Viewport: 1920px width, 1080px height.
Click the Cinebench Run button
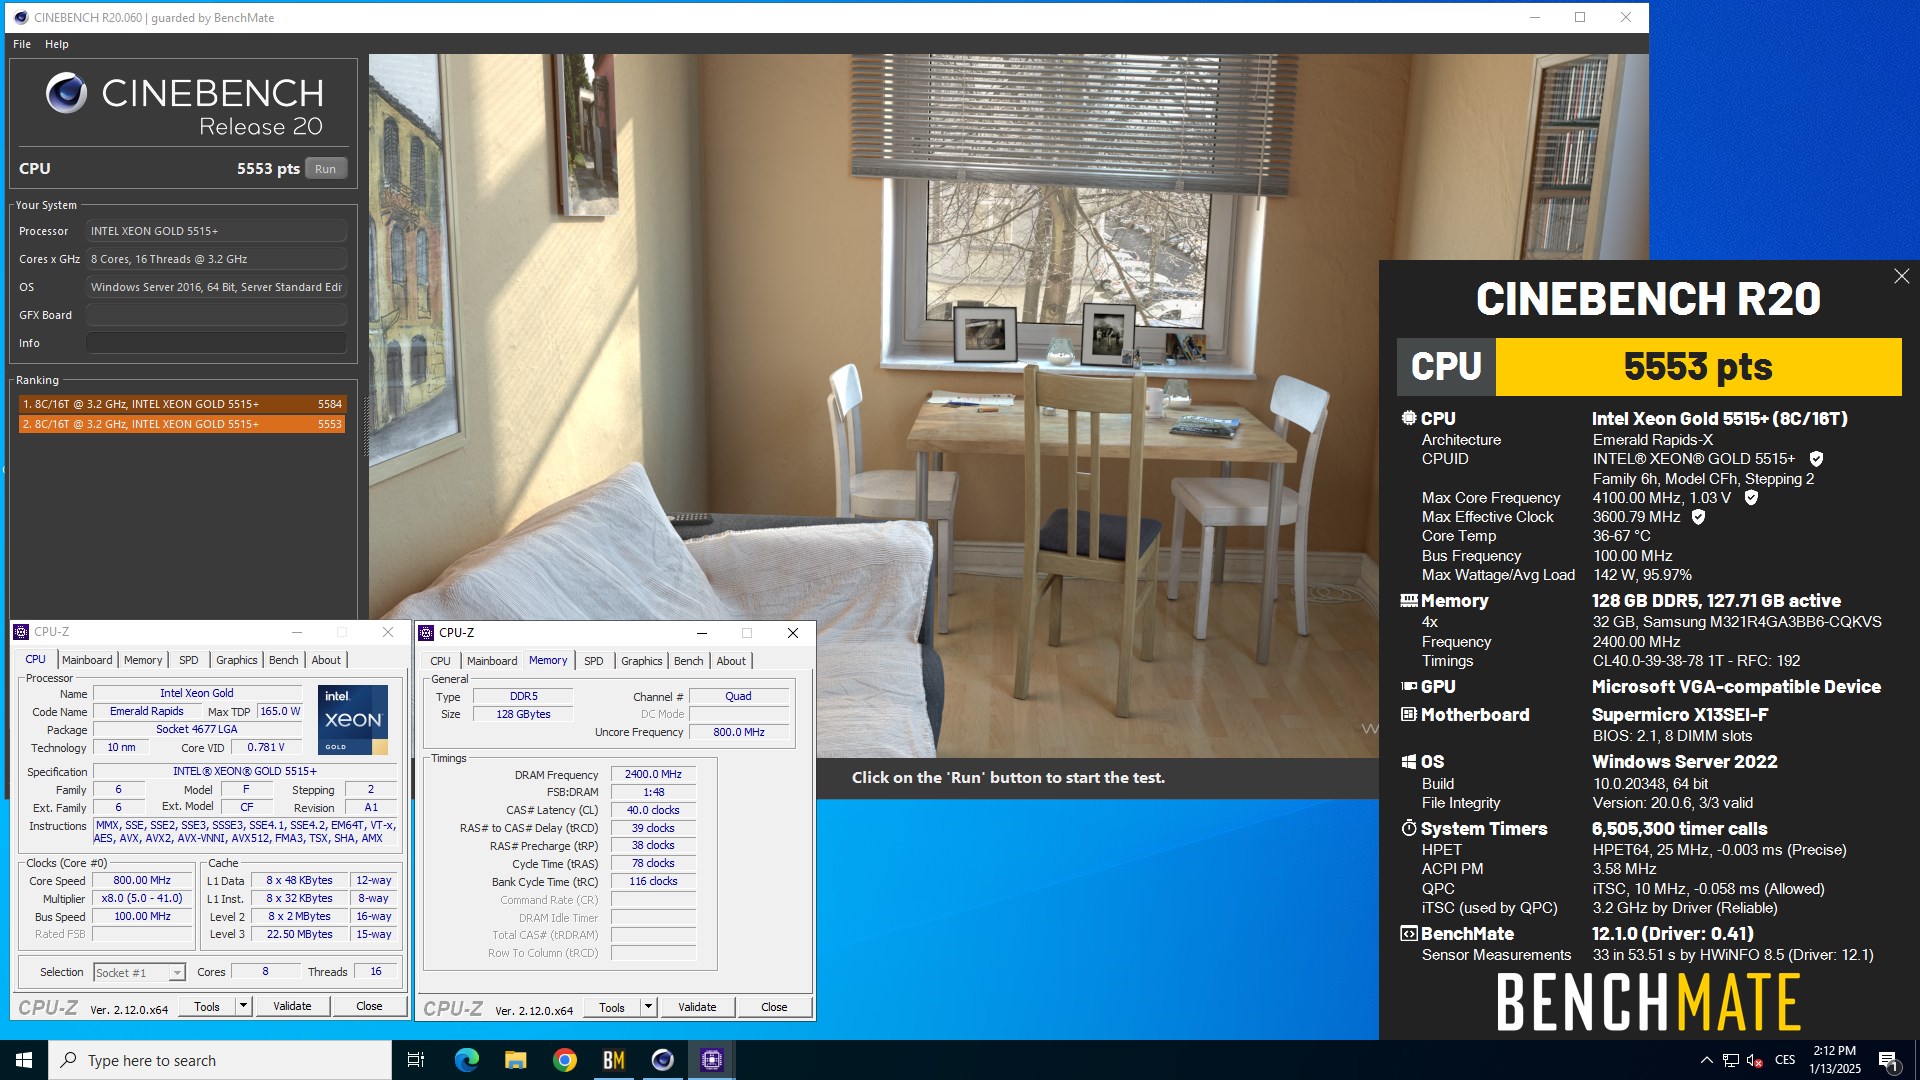[325, 169]
